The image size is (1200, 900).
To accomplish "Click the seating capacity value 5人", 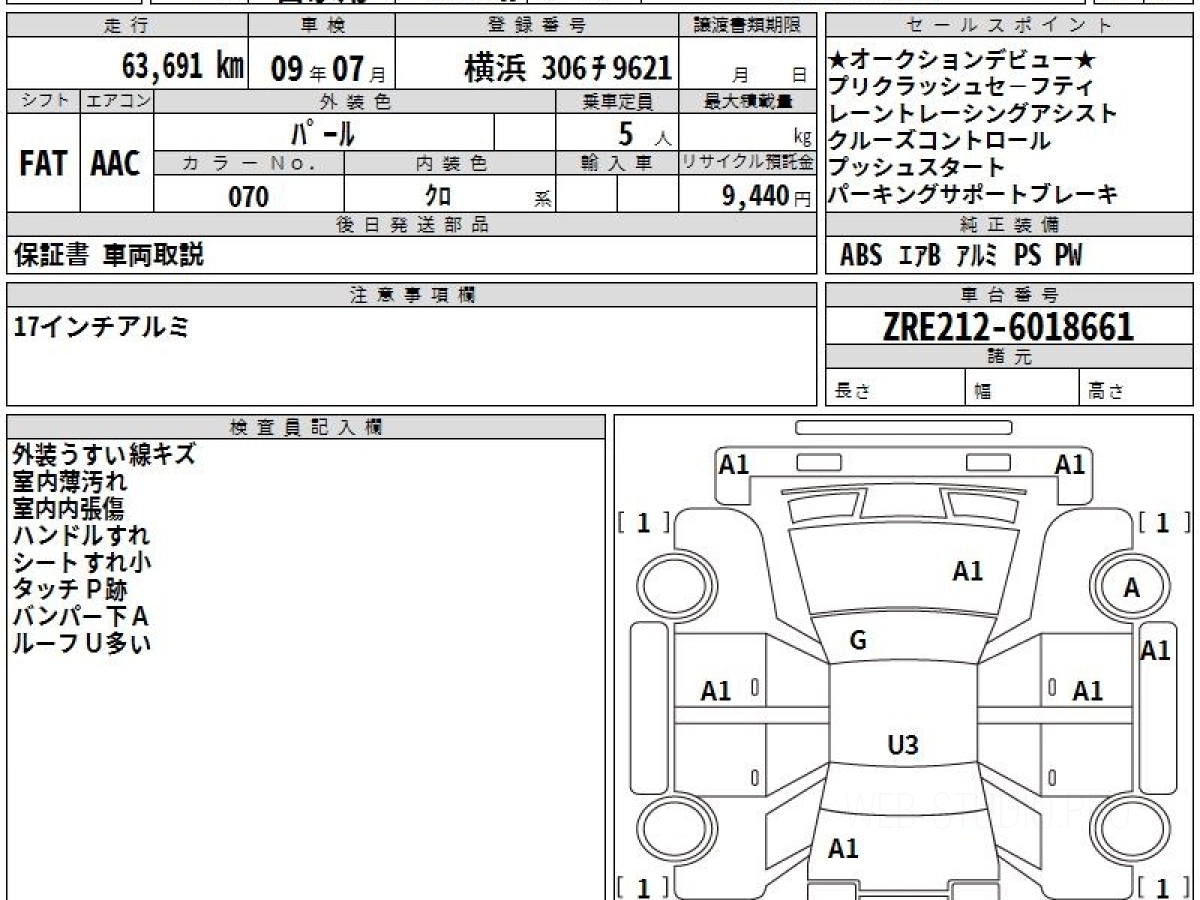I will pos(643,133).
